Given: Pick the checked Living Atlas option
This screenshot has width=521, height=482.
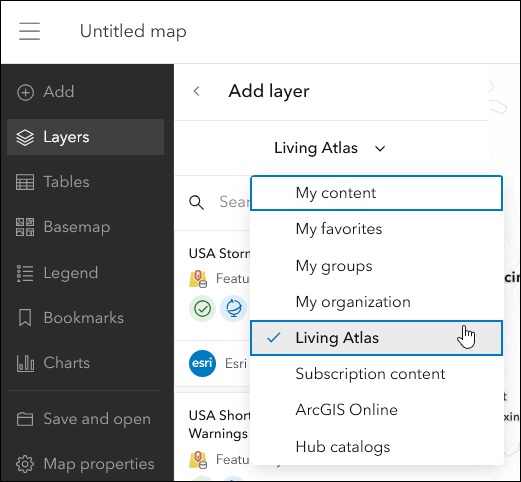Looking at the screenshot, I should 376,338.
